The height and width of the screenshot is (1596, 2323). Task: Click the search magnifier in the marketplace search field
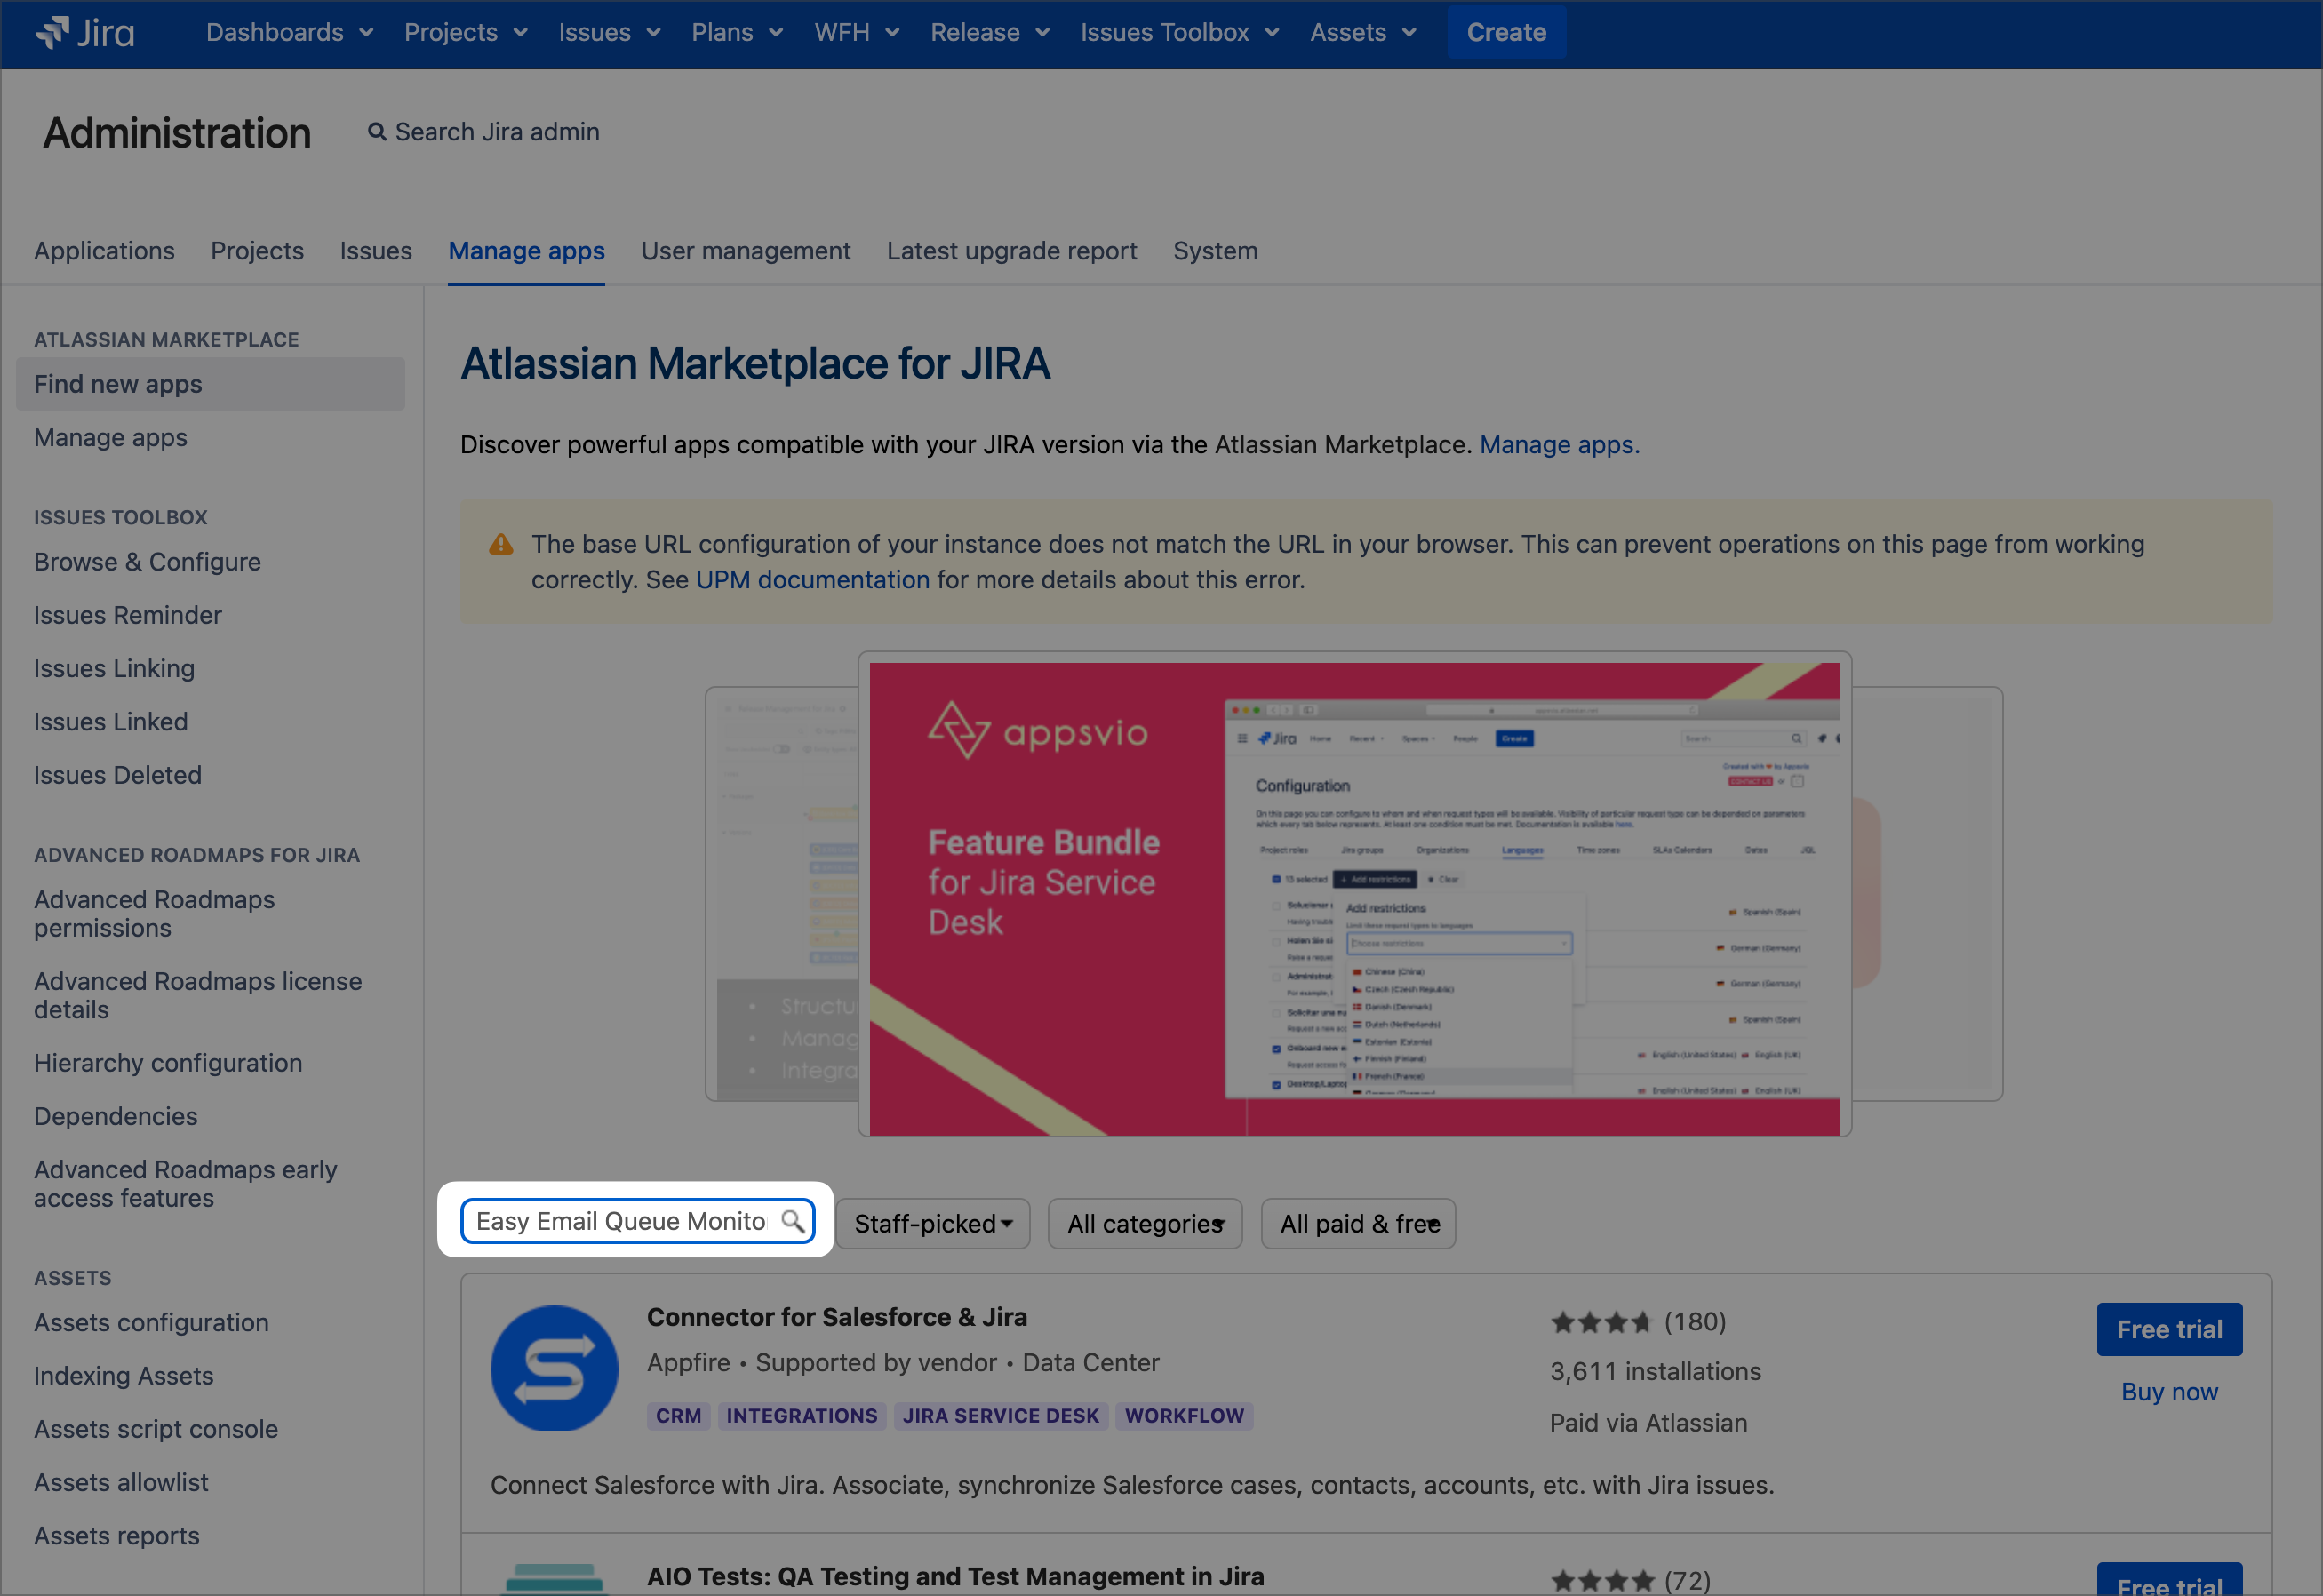tap(792, 1221)
